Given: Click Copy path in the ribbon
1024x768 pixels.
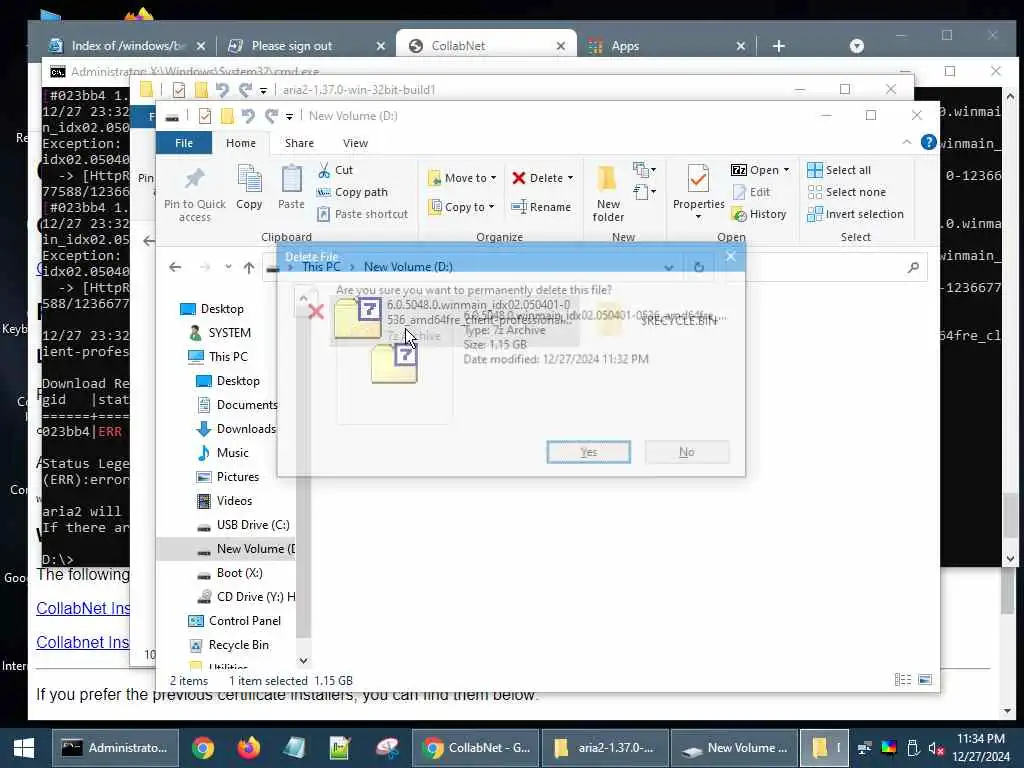Looking at the screenshot, I should pos(353,192).
